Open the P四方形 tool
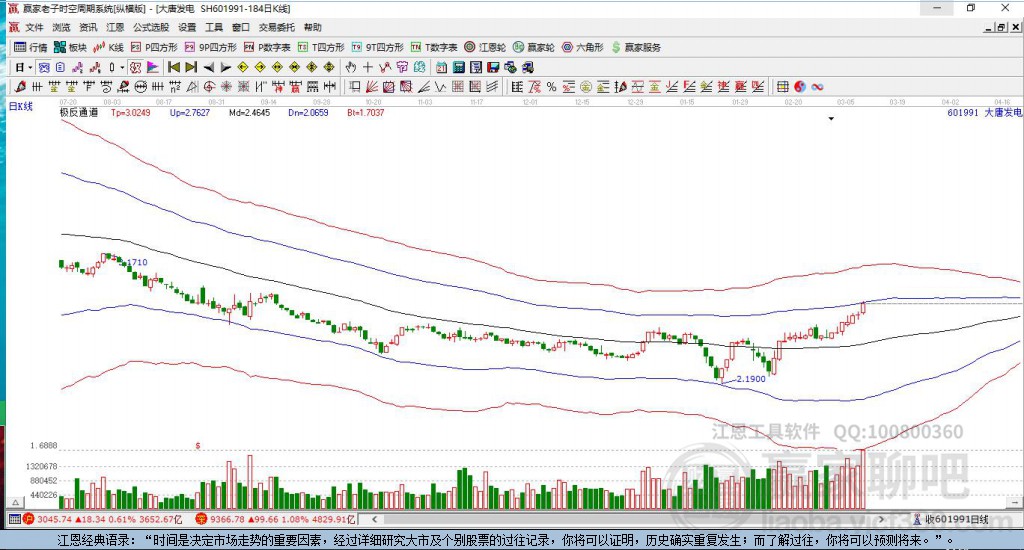Image resolution: width=1024 pixels, height=550 pixels. 154,47
